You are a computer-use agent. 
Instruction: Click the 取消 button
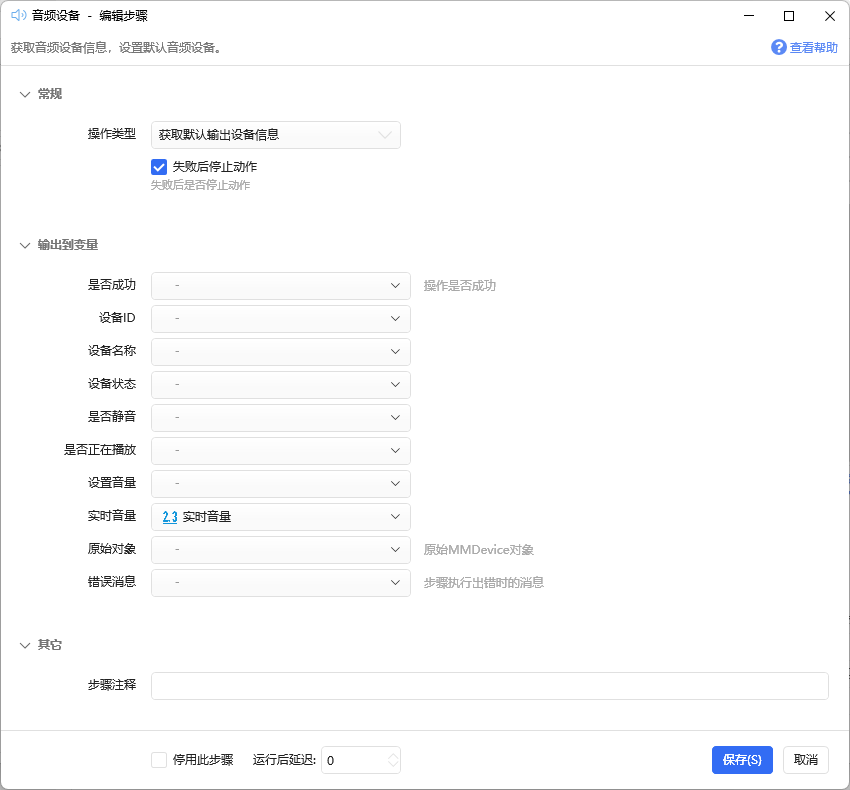pos(806,760)
